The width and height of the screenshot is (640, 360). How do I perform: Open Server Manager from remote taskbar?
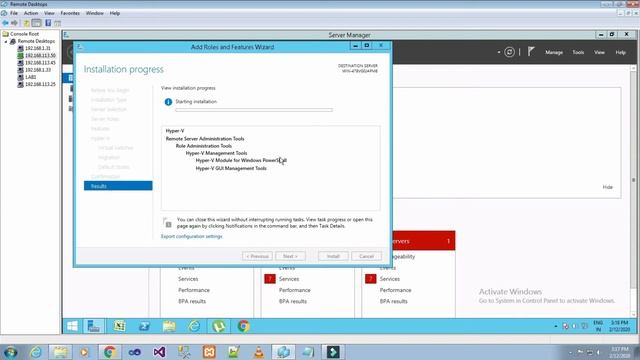click(x=94, y=326)
